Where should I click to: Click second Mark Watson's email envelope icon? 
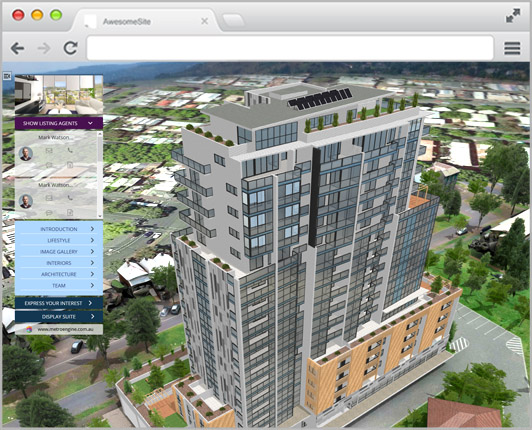pyautogui.click(x=49, y=198)
